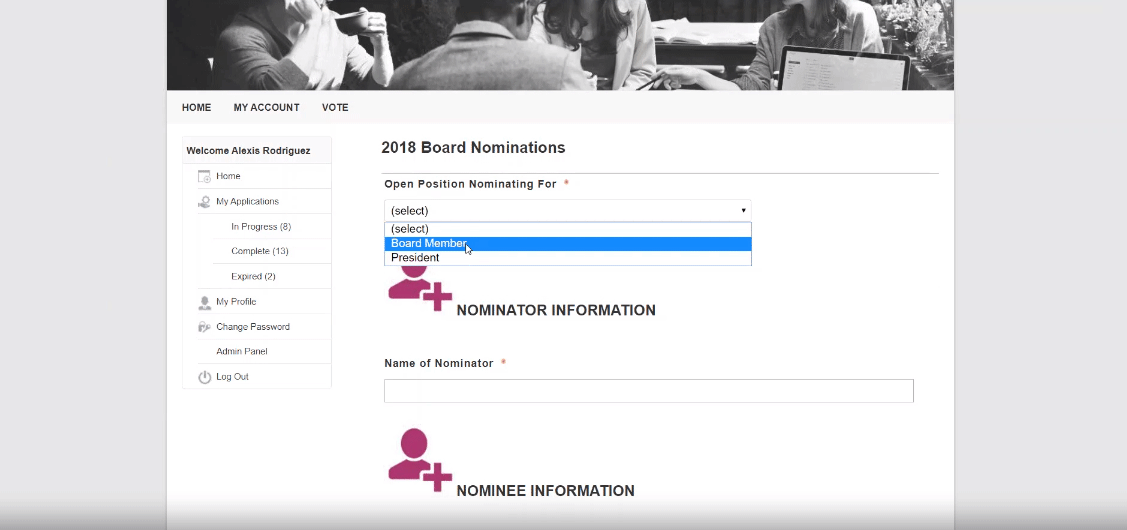This screenshot has width=1127, height=530.
Task: Click the Name of Nominator text field
Action: tap(648, 391)
